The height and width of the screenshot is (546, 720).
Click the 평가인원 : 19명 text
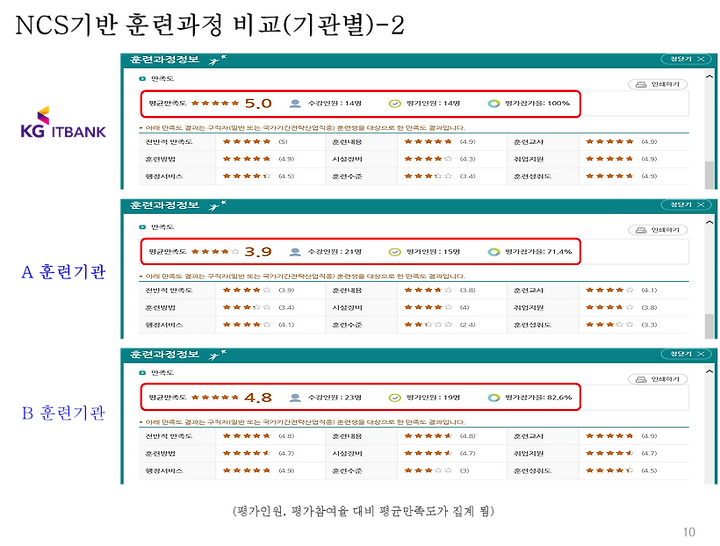(x=433, y=397)
